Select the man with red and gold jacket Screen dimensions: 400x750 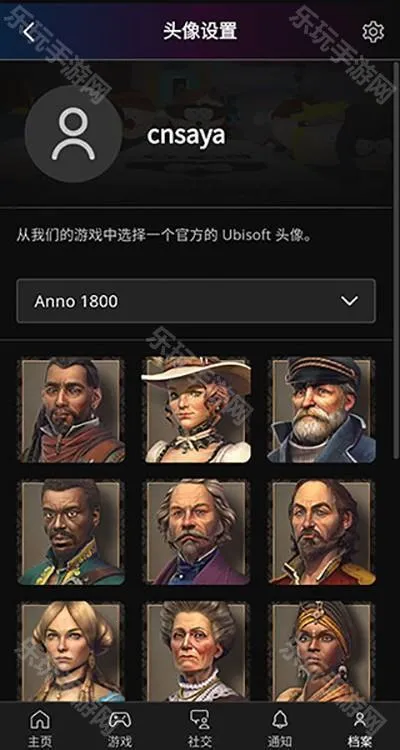(x=322, y=532)
